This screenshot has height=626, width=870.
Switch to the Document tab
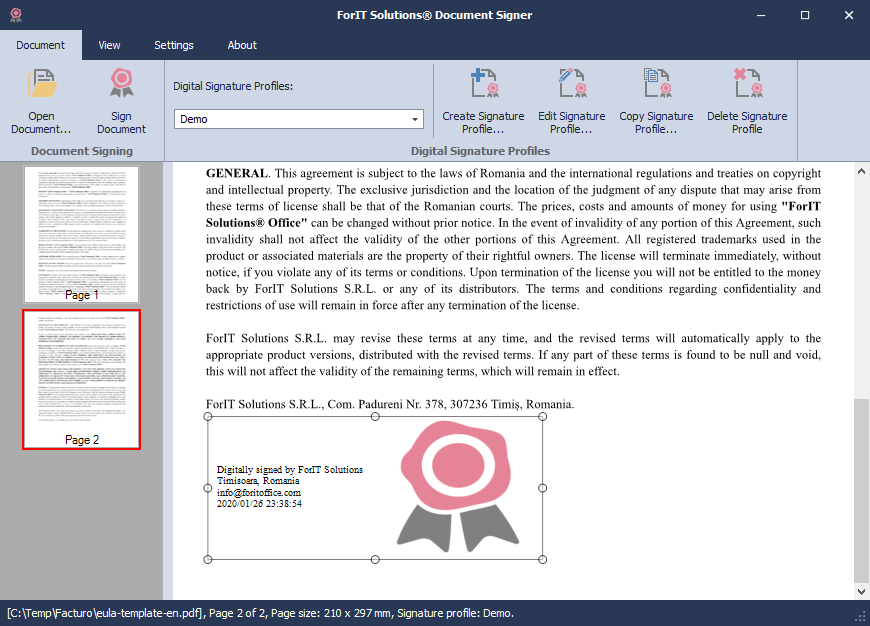click(41, 45)
